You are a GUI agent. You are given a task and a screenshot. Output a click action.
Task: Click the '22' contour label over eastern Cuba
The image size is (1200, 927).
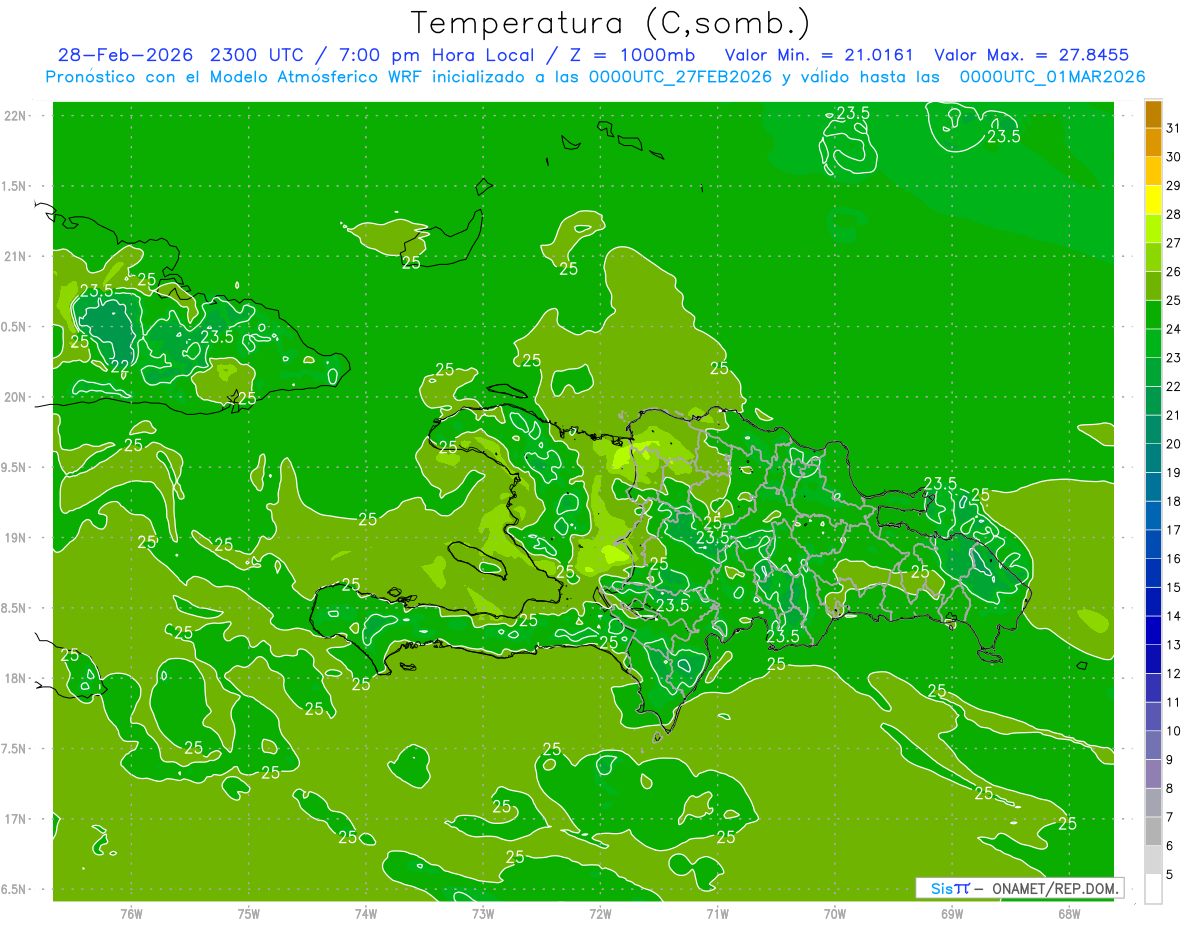click(119, 367)
